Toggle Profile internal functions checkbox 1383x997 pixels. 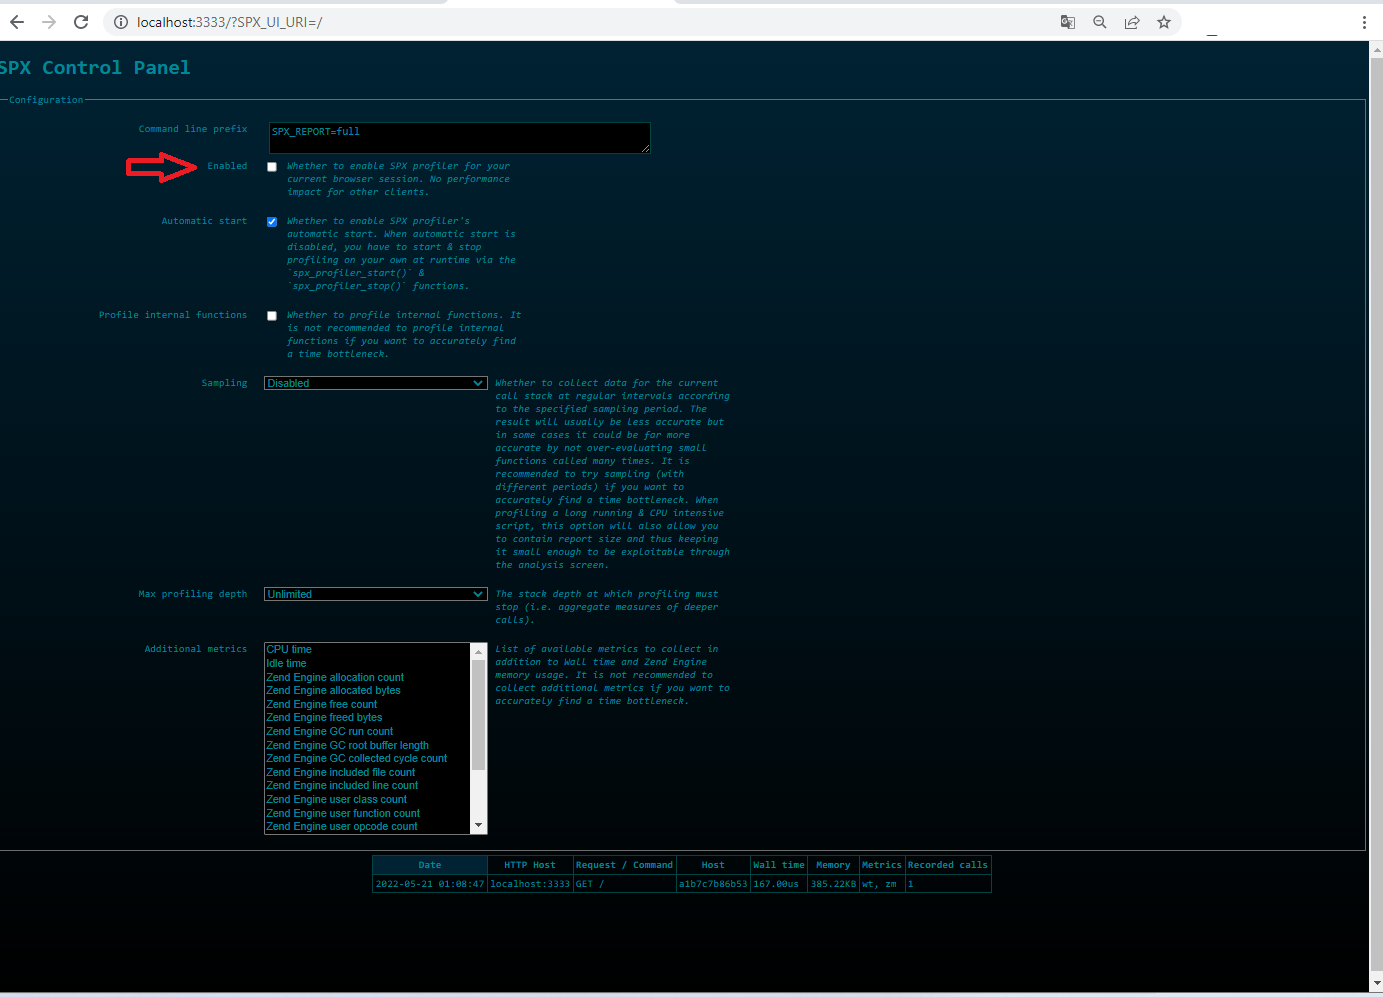point(272,316)
